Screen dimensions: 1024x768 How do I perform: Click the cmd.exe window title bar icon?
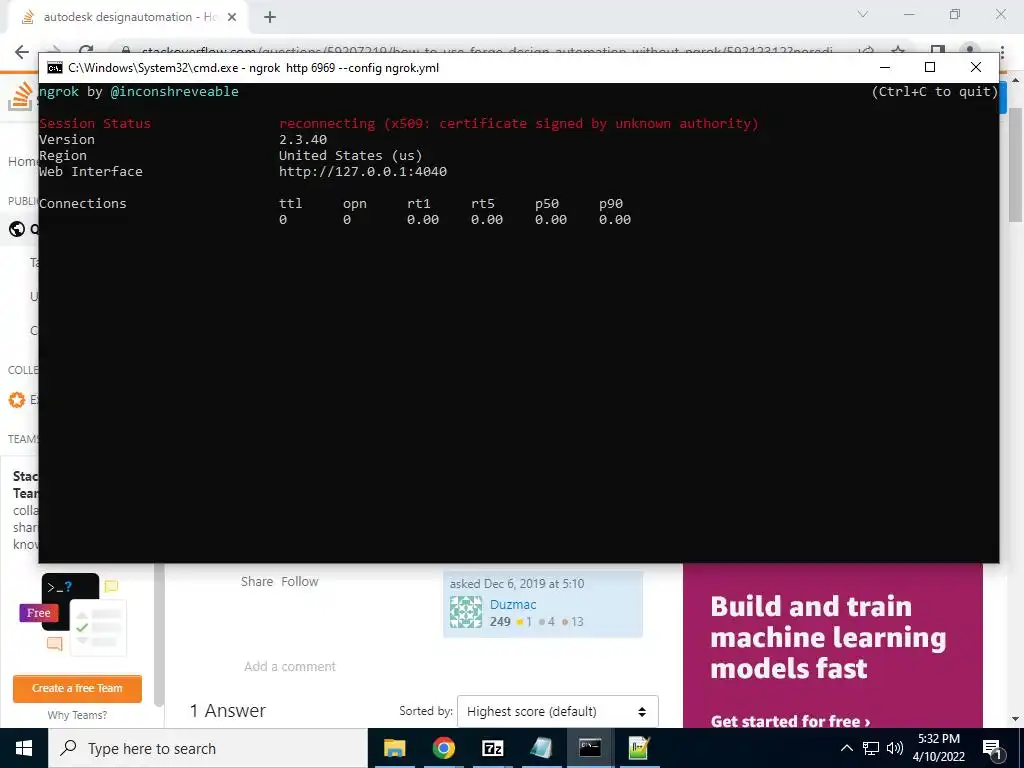(x=55, y=68)
